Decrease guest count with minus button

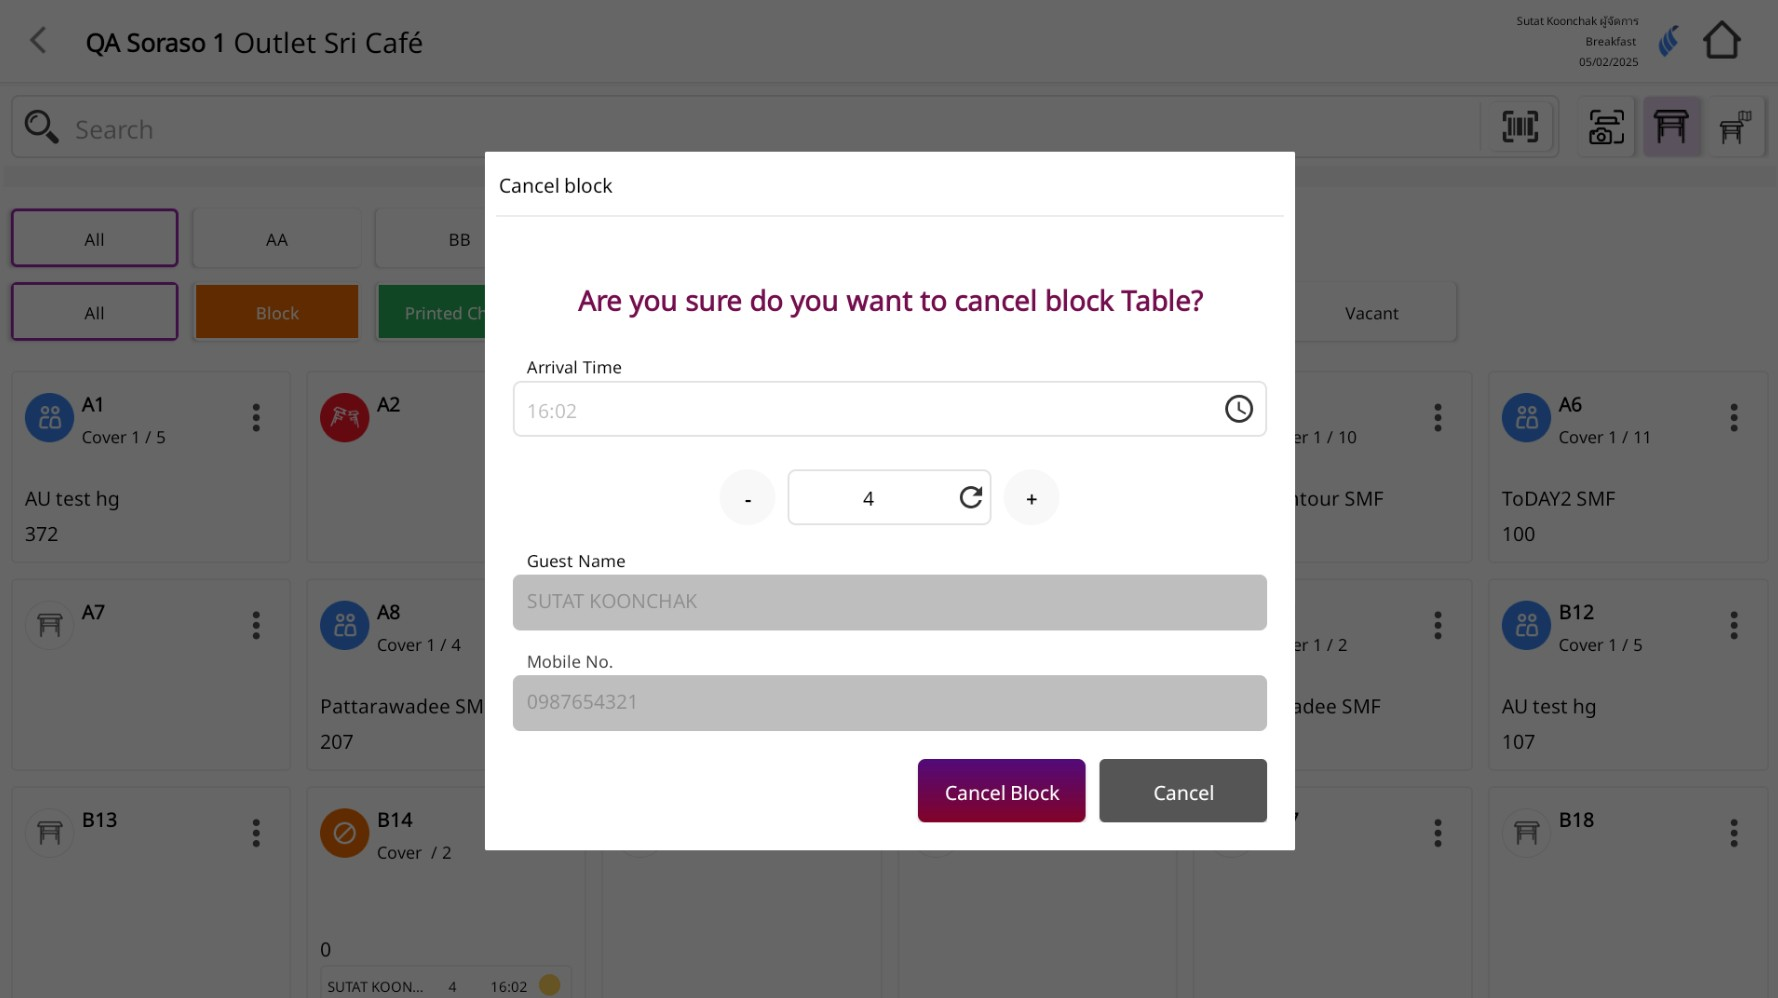click(x=747, y=498)
